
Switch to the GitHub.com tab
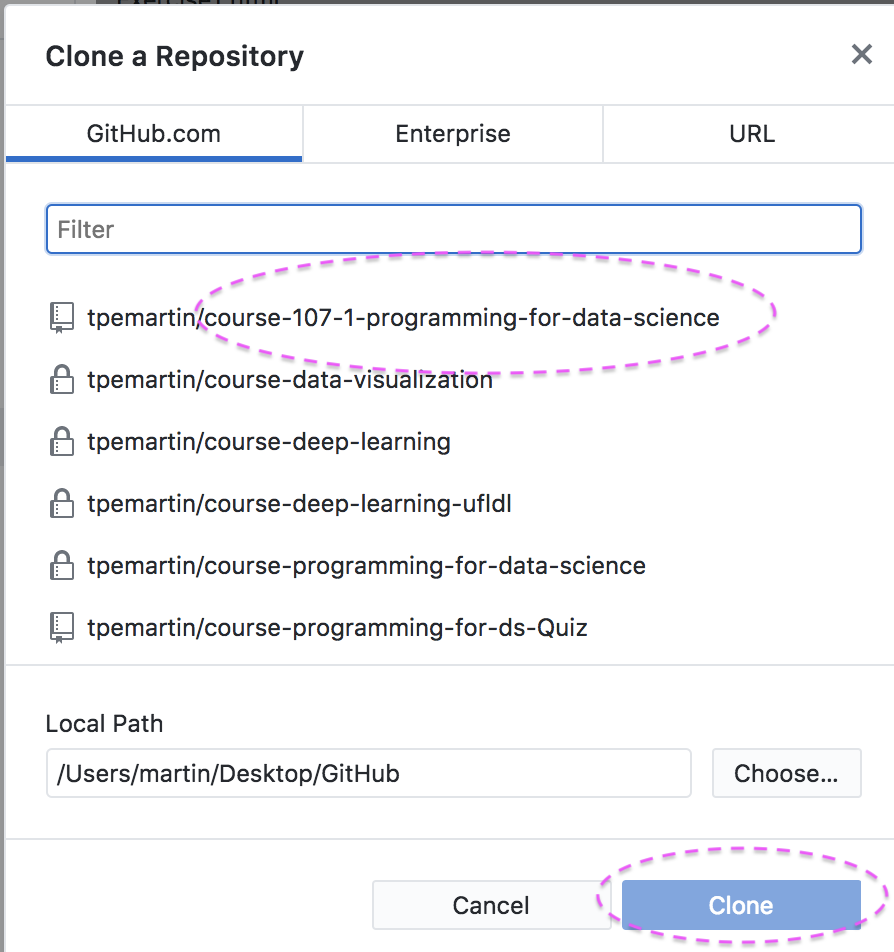click(154, 134)
